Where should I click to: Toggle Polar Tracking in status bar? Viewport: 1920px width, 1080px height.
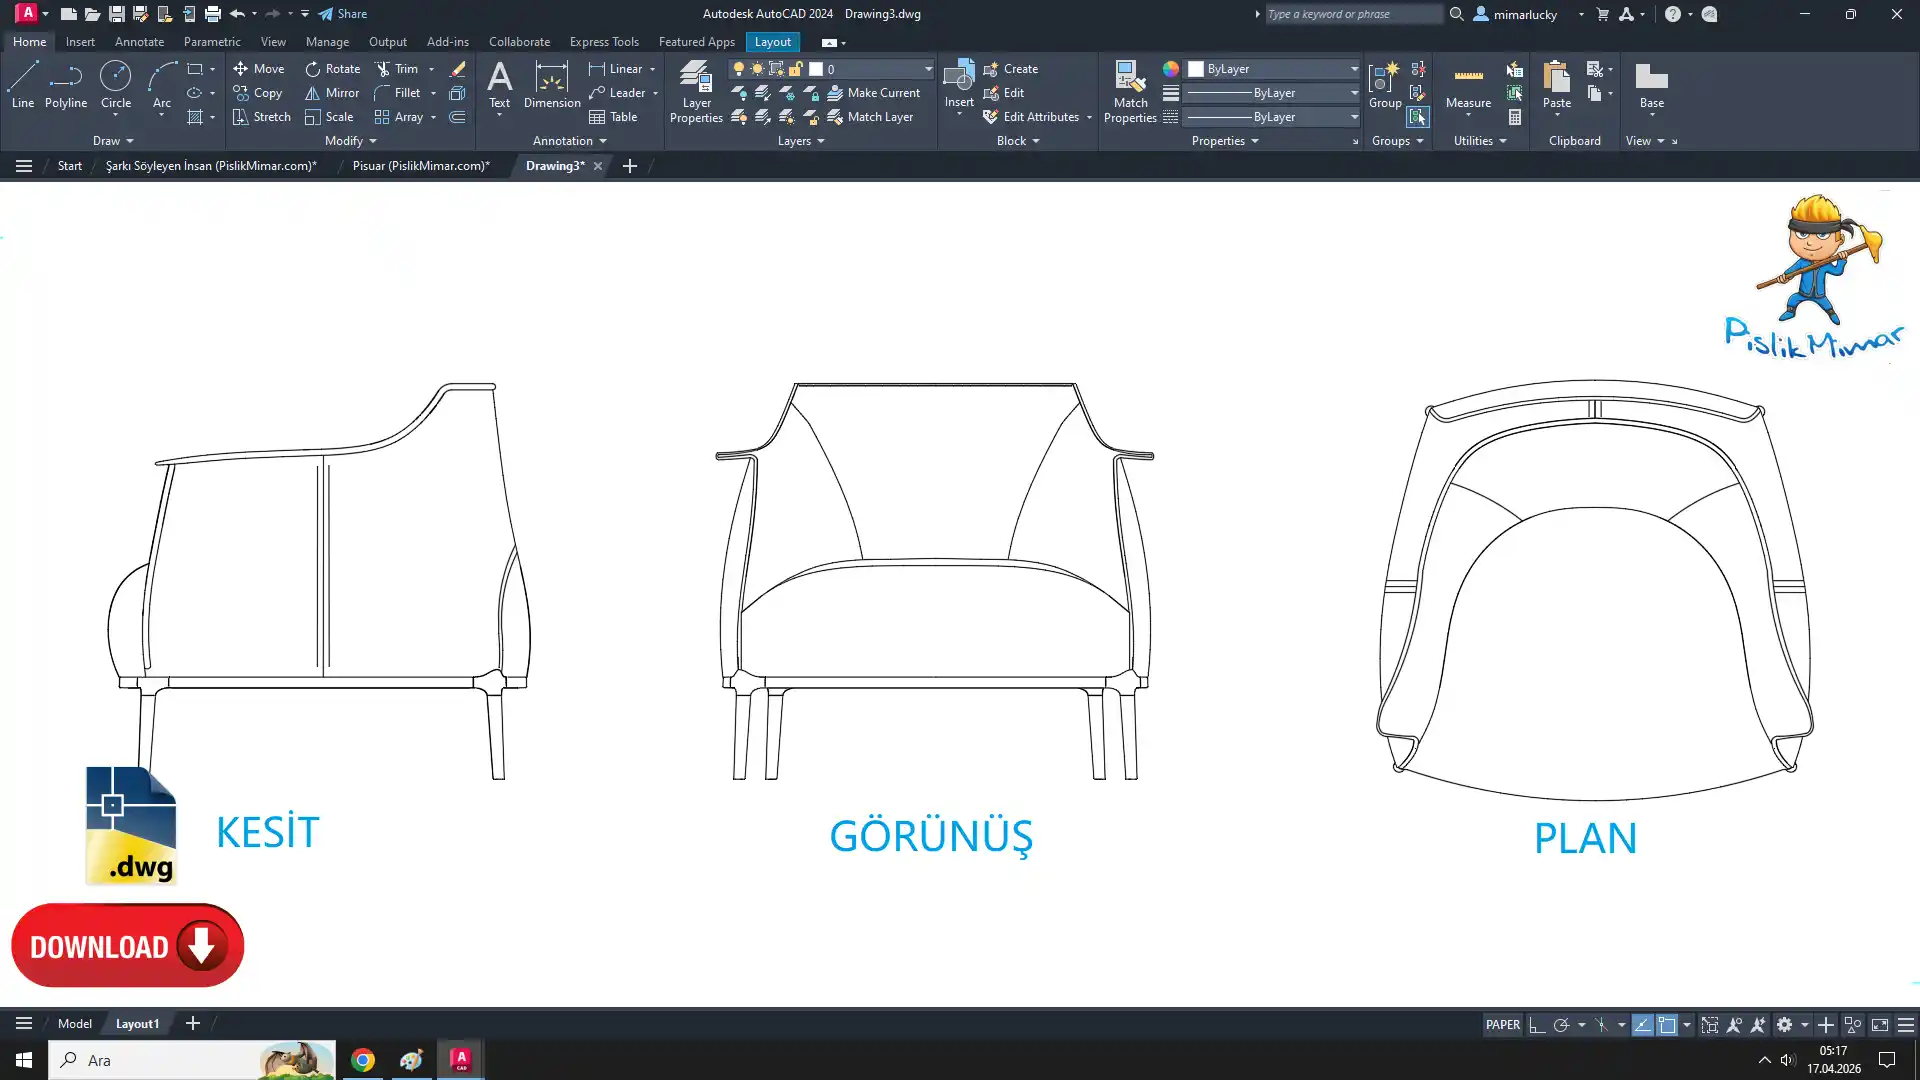point(1561,1025)
